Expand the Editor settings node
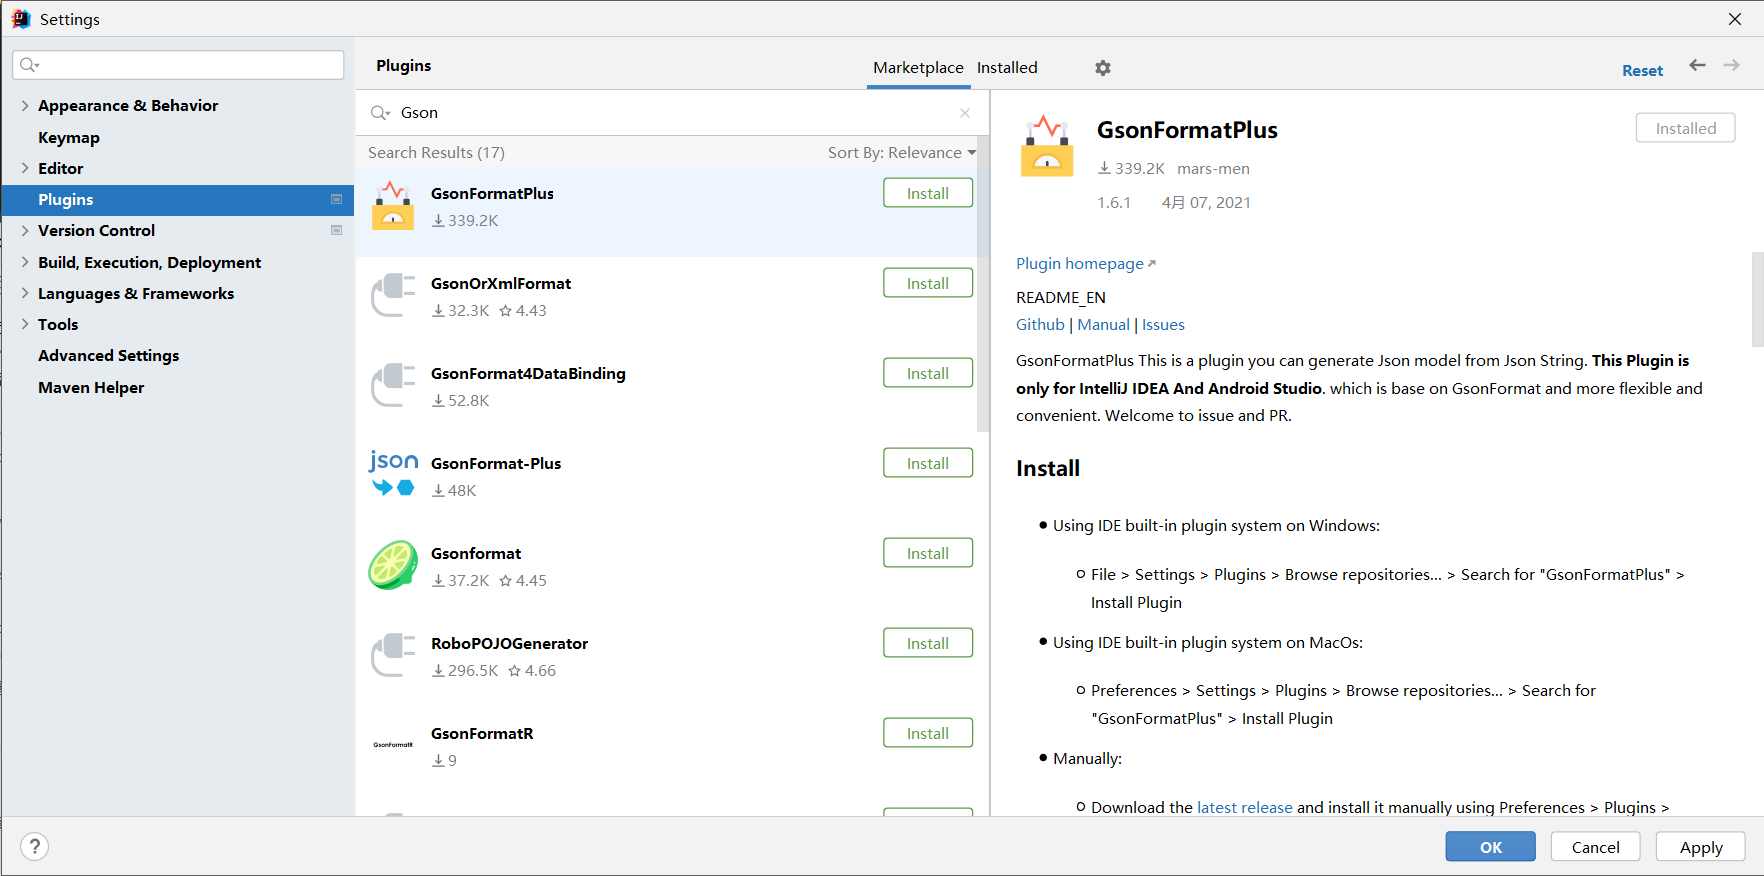This screenshot has width=1764, height=876. (x=25, y=168)
